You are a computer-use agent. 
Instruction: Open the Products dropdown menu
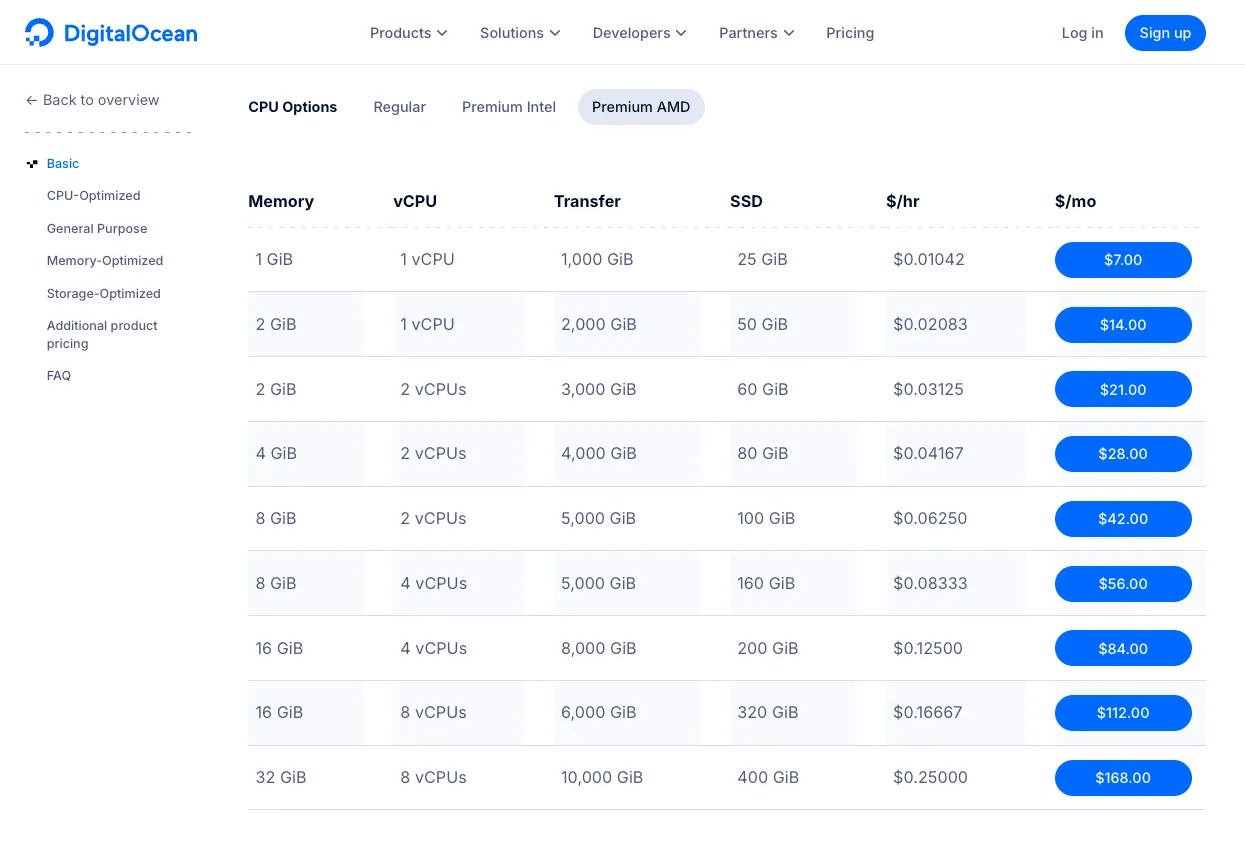pos(408,33)
